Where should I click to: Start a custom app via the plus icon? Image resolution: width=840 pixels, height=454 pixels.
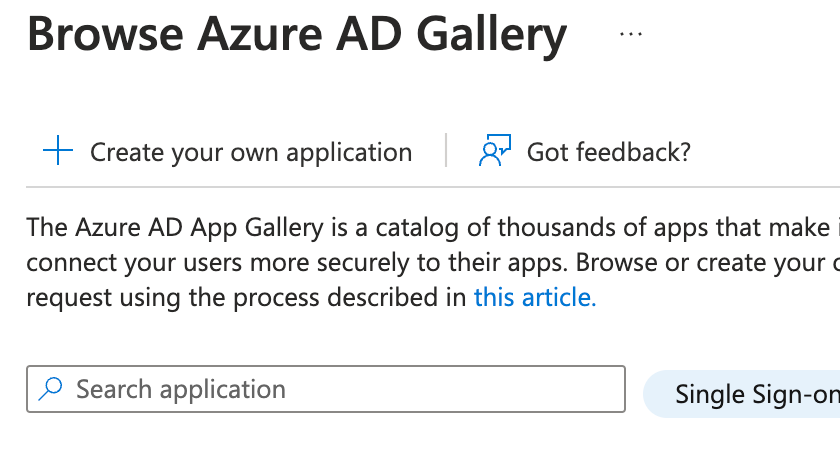(x=58, y=151)
